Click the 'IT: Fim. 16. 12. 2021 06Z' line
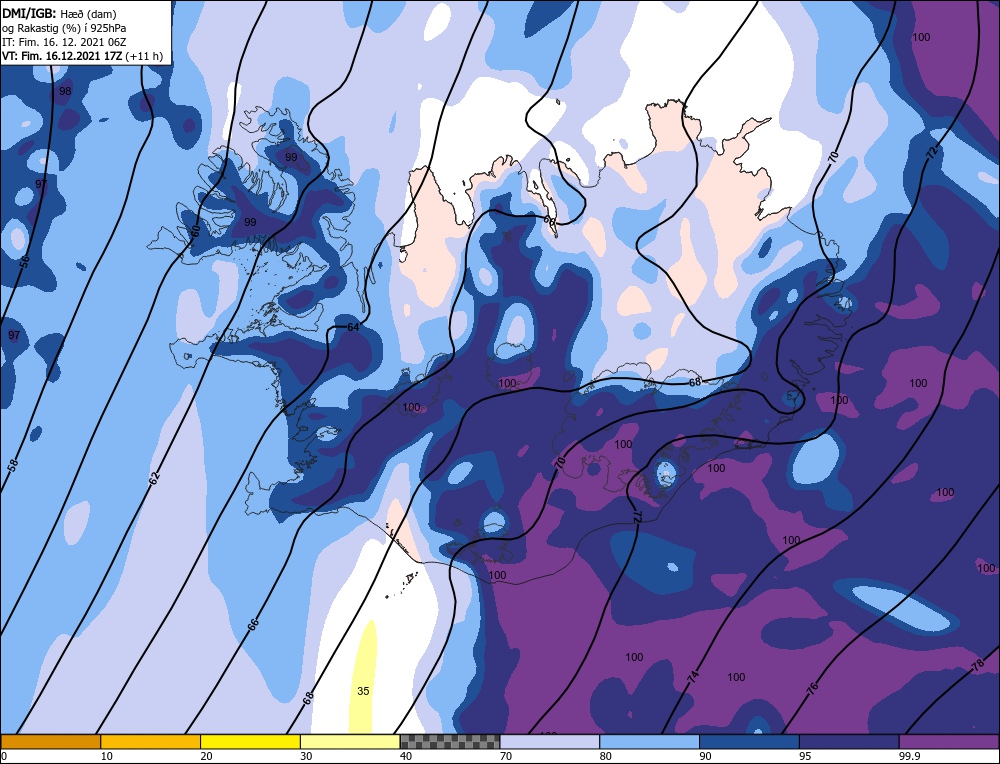1000x764 pixels. (x=64, y=42)
